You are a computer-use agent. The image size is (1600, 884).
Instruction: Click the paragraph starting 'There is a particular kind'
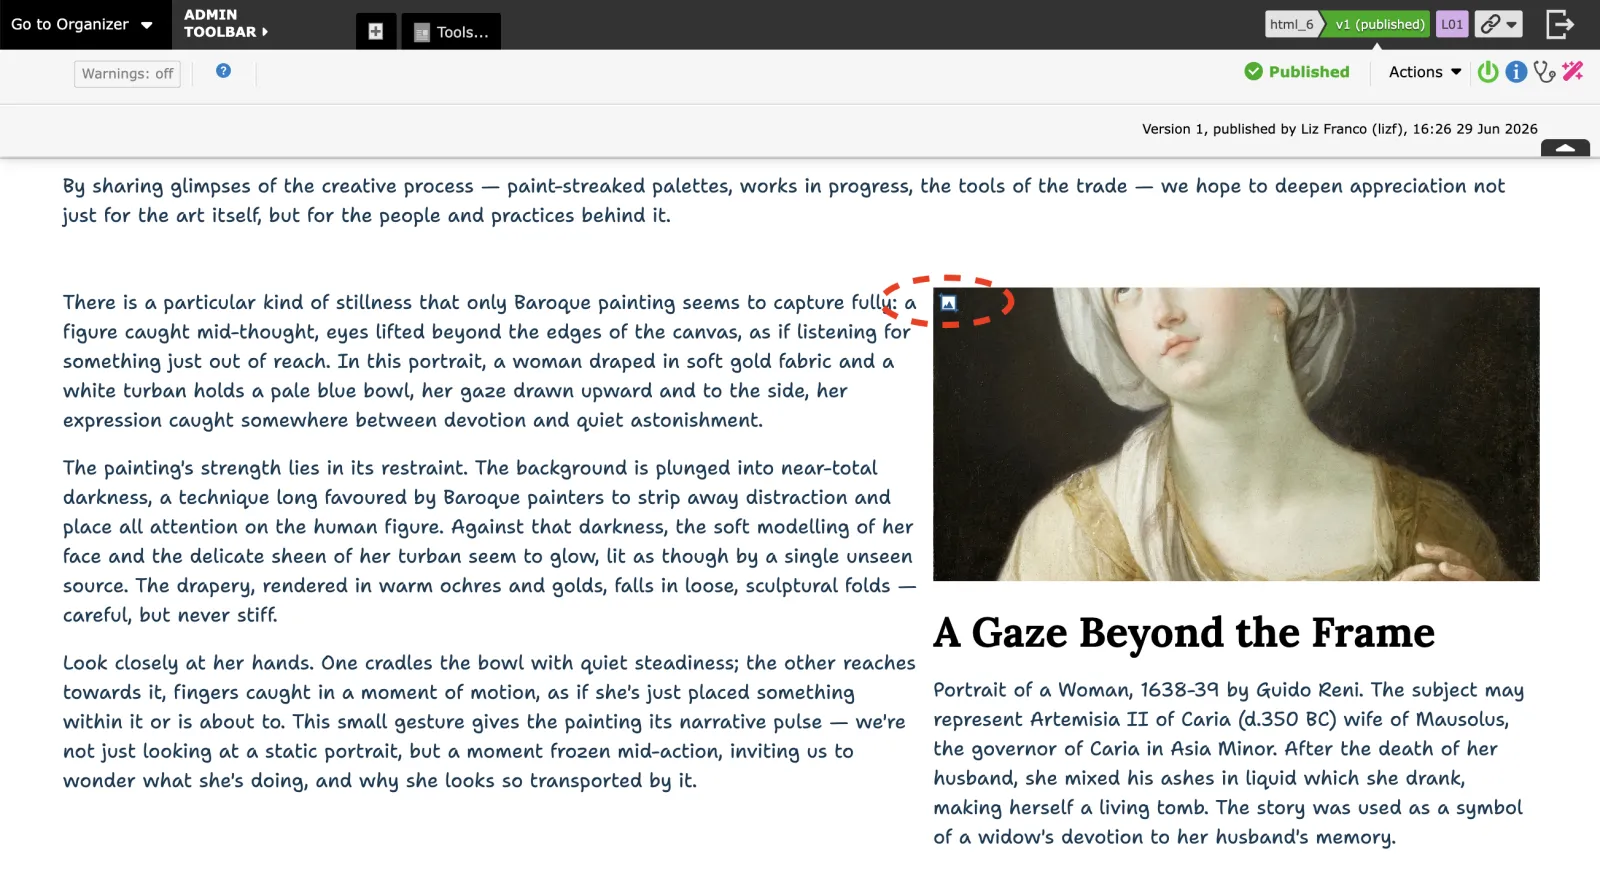pyautogui.click(x=490, y=361)
